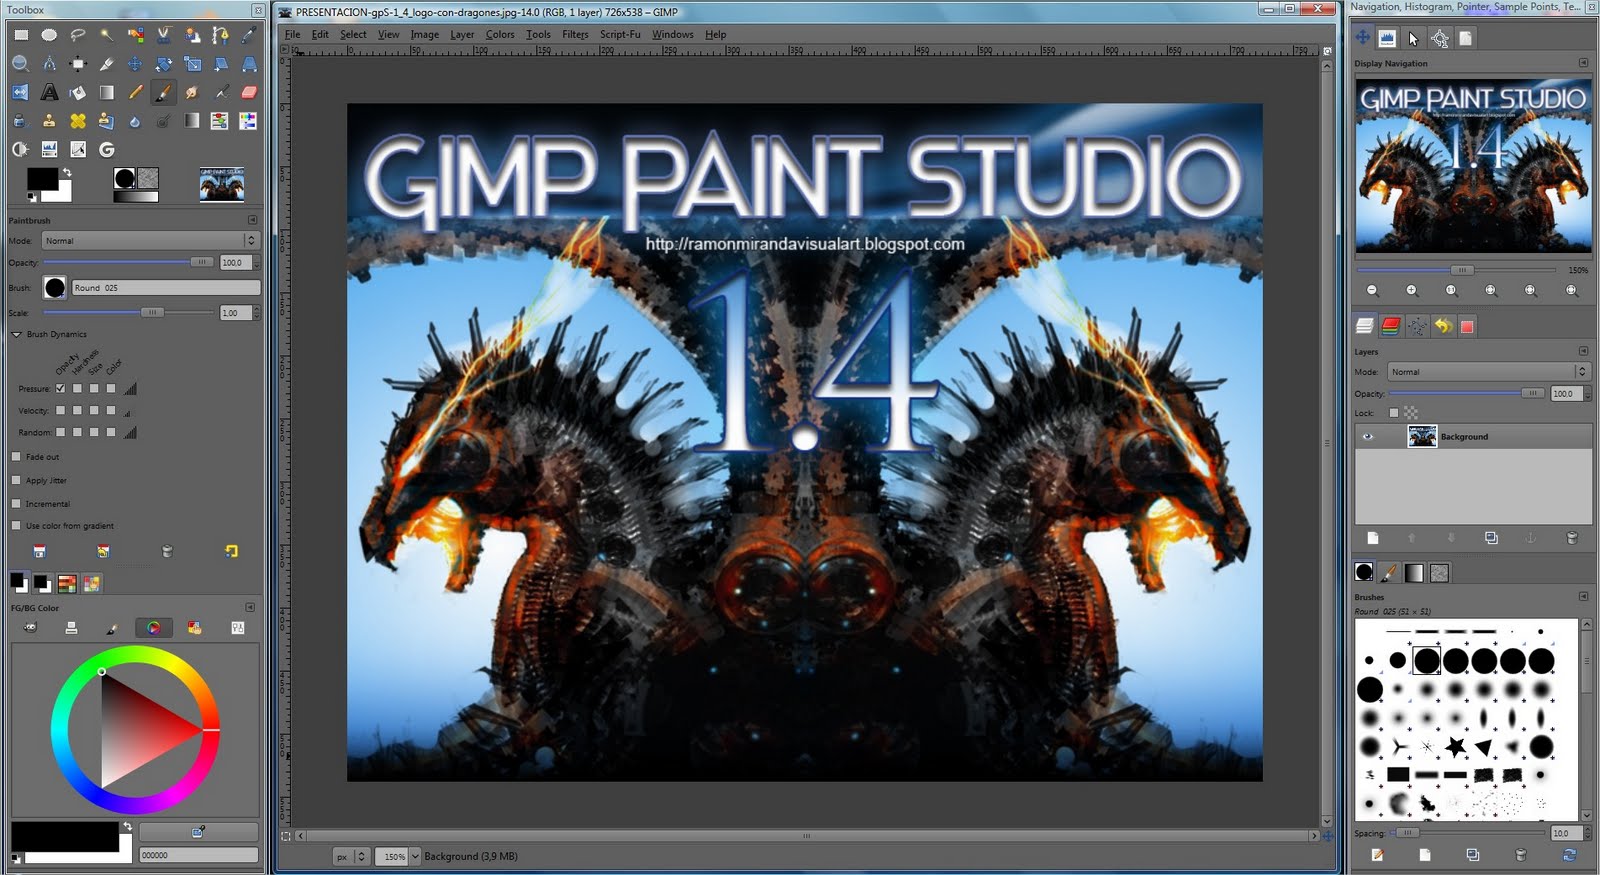The image size is (1600, 875).
Task: Enable the Fade out checkbox
Action: (x=16, y=456)
